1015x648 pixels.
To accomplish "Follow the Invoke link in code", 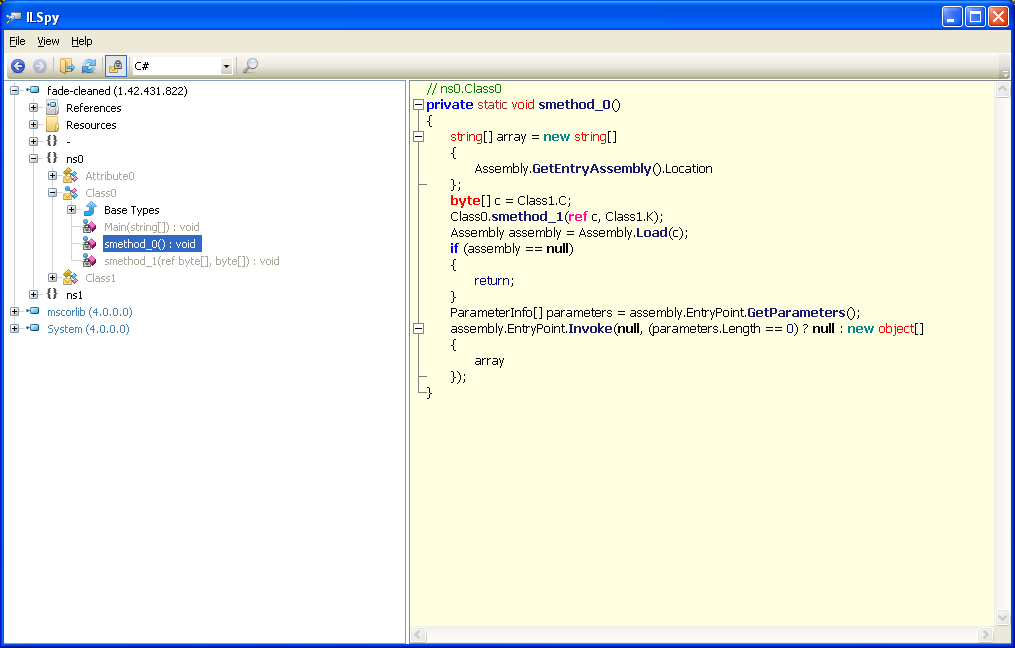I will coord(590,329).
